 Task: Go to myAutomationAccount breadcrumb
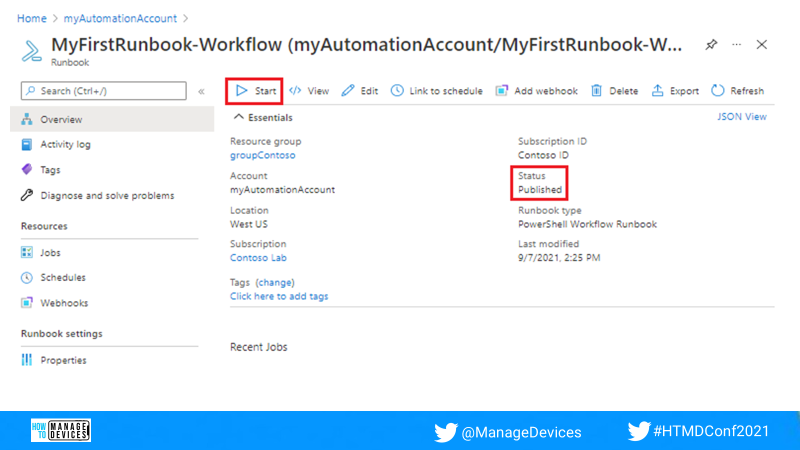[120, 18]
